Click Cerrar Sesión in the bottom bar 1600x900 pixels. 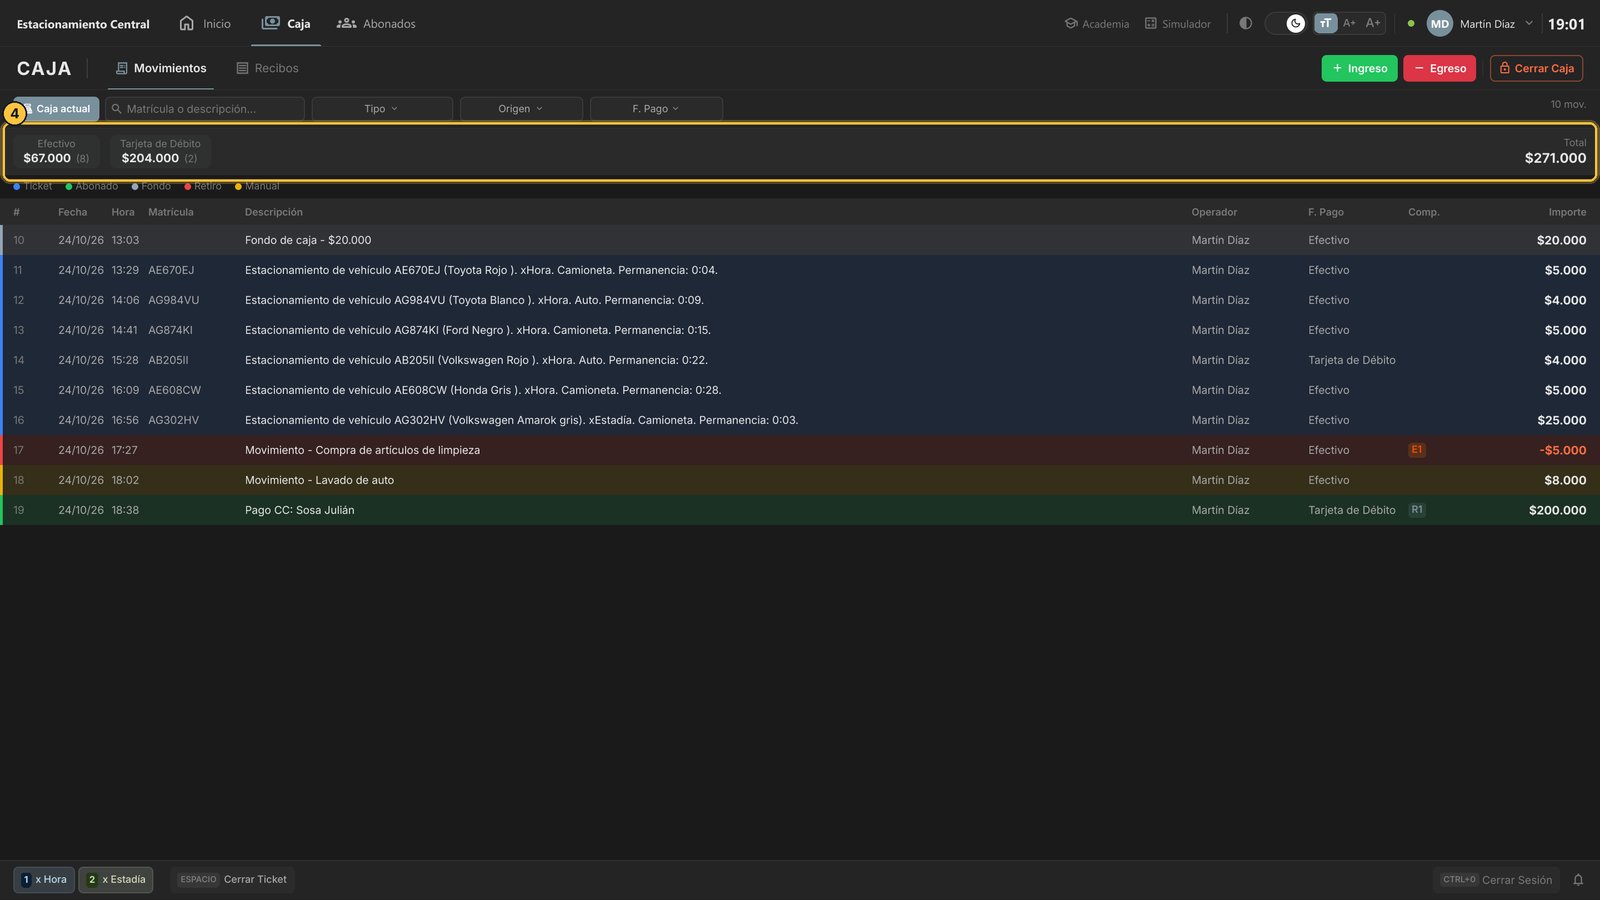point(1496,880)
